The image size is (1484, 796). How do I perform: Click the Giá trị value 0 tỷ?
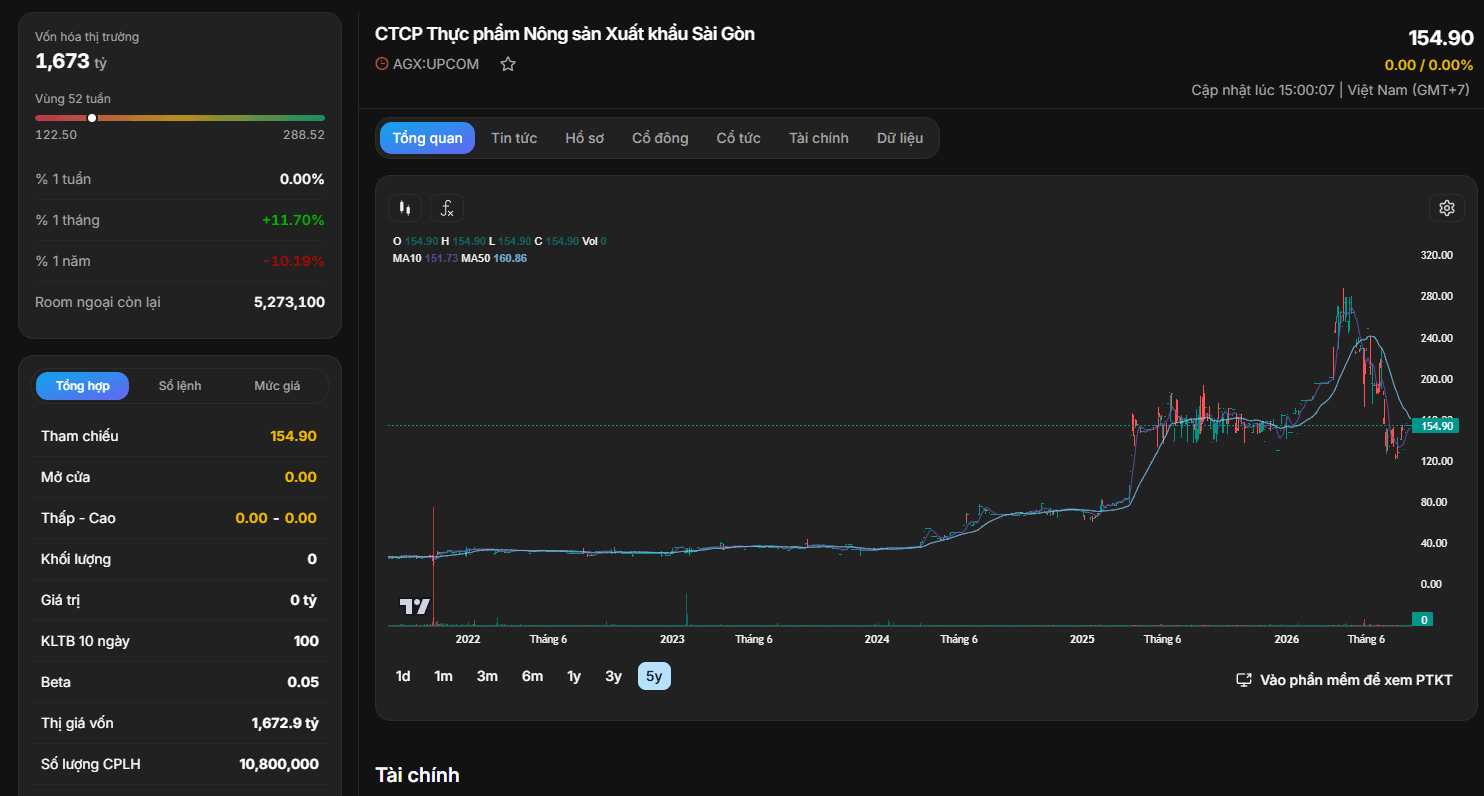tap(303, 600)
